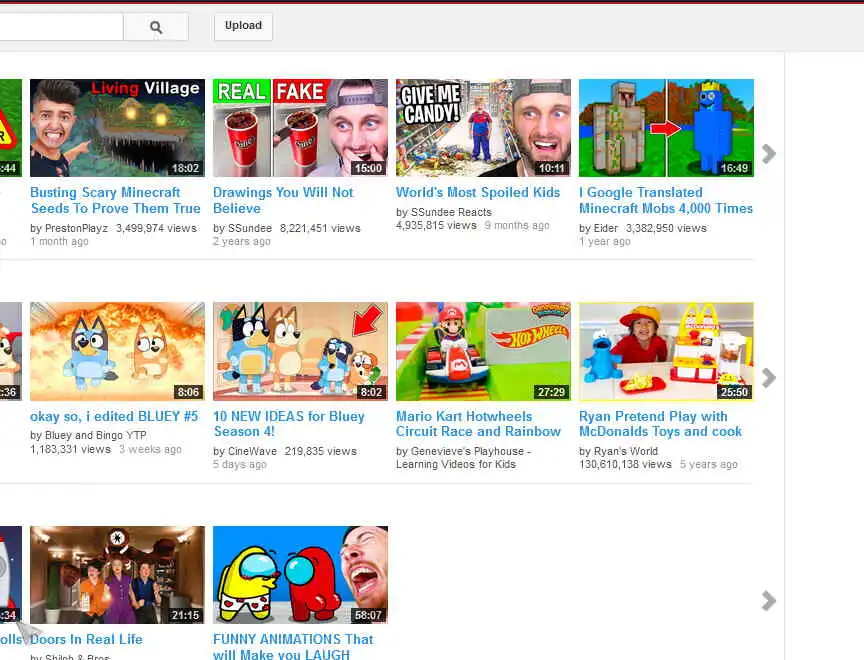This screenshot has height=660, width=864.
Task: Click the 16:49 duration badge
Action: [735, 168]
